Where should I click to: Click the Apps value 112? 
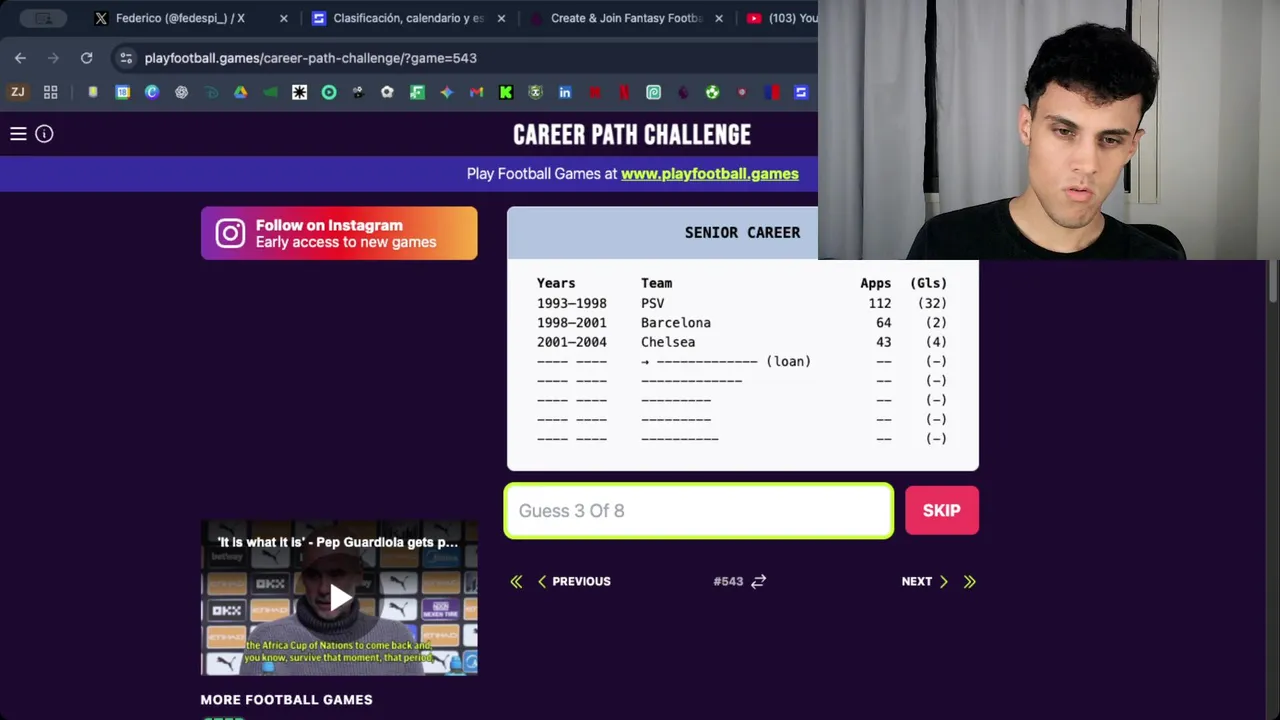(x=879, y=303)
